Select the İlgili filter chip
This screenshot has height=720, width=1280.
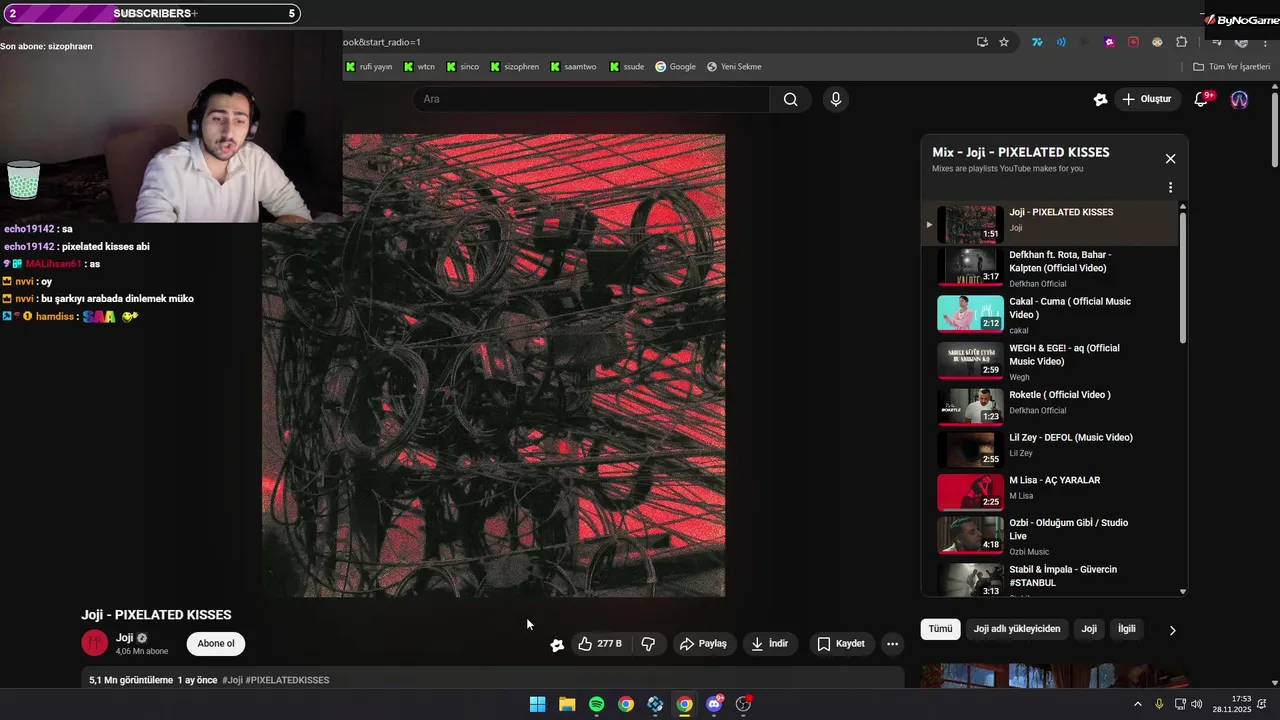tap(1126, 629)
